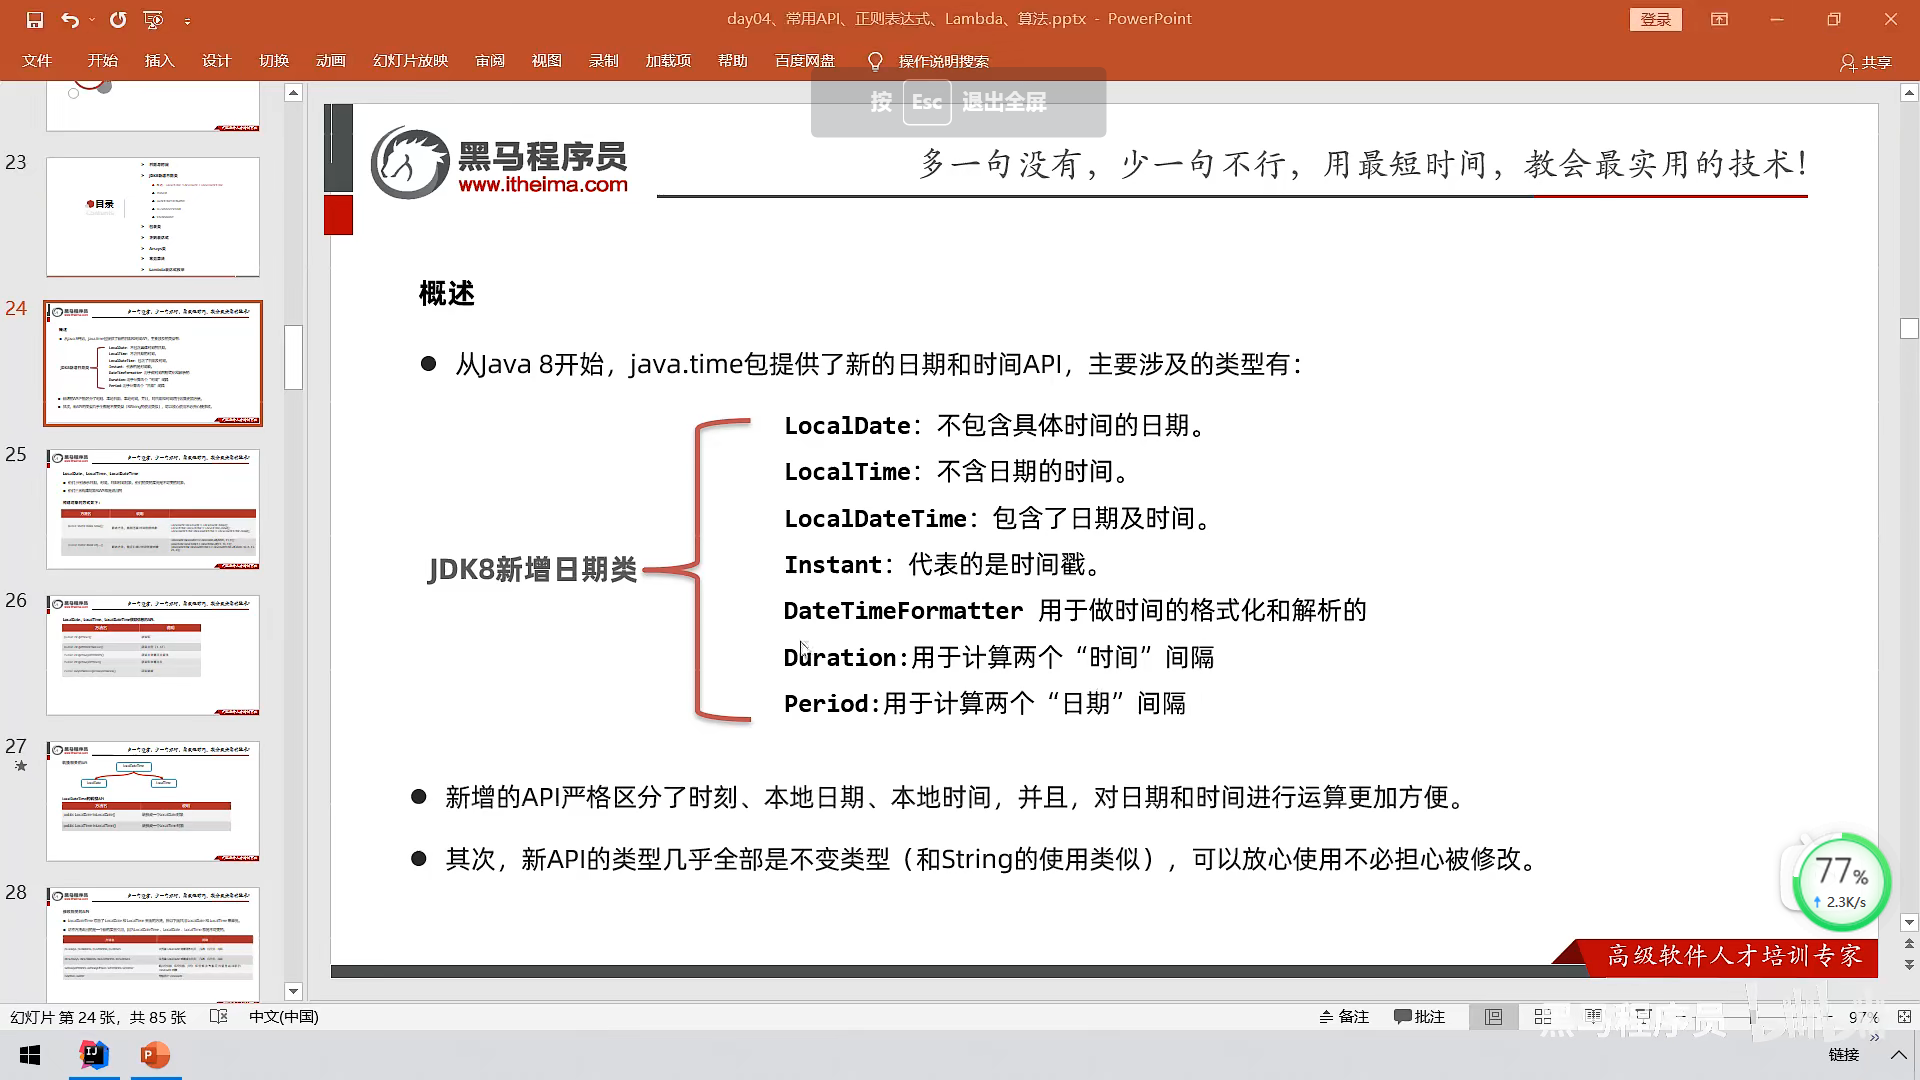Open the 幻灯片放映 ribbon tab
1920x1080 pixels.
tap(410, 61)
